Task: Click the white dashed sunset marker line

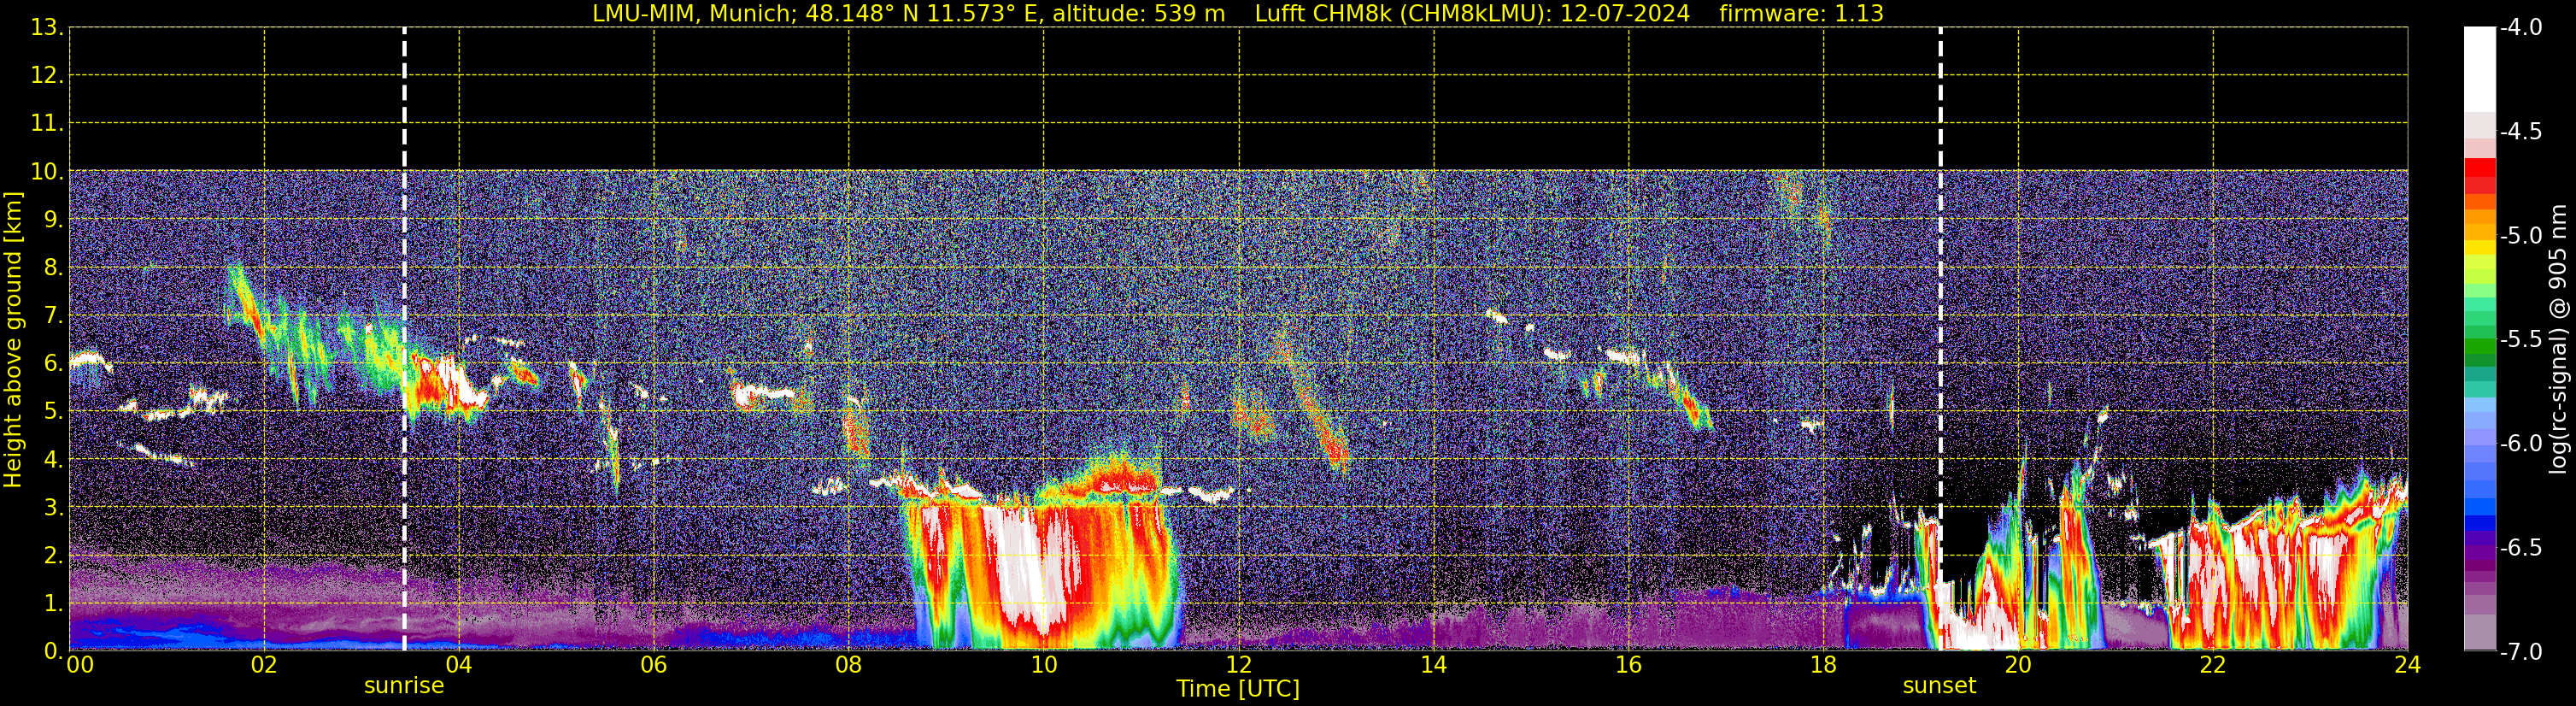Action: coord(1940,340)
